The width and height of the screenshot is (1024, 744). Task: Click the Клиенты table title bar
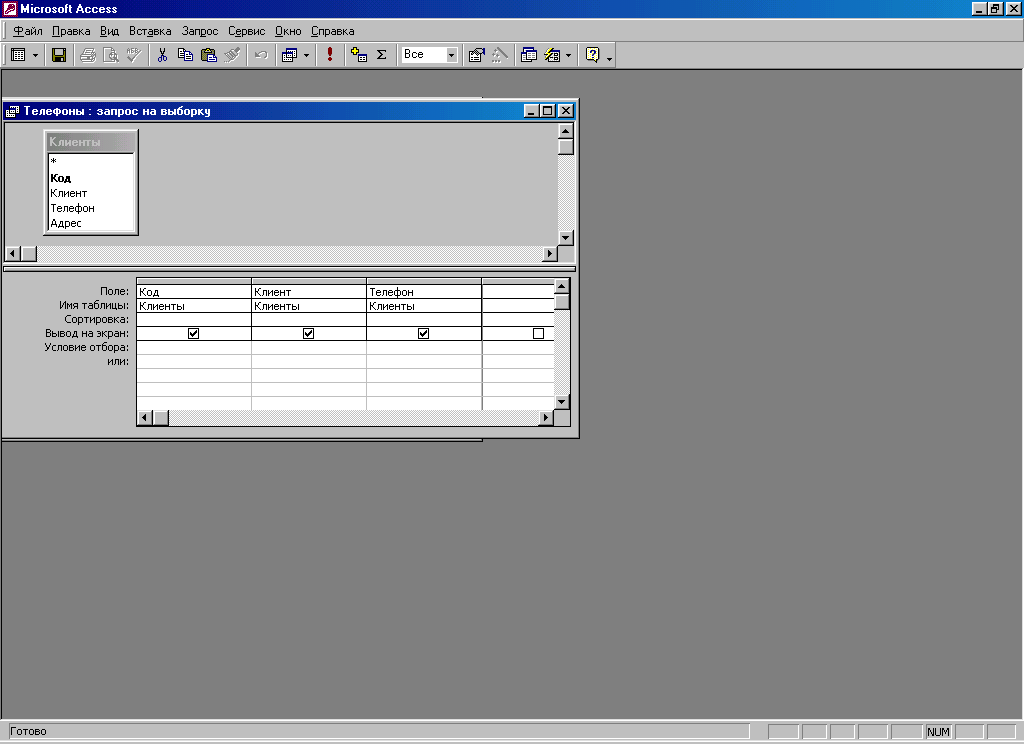(x=91, y=142)
